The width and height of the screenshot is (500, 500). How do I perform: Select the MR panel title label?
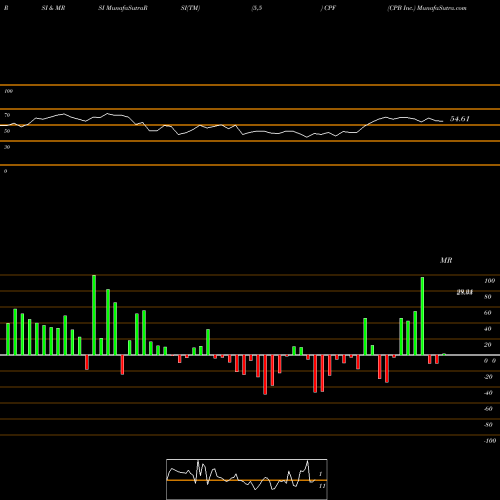point(446,260)
